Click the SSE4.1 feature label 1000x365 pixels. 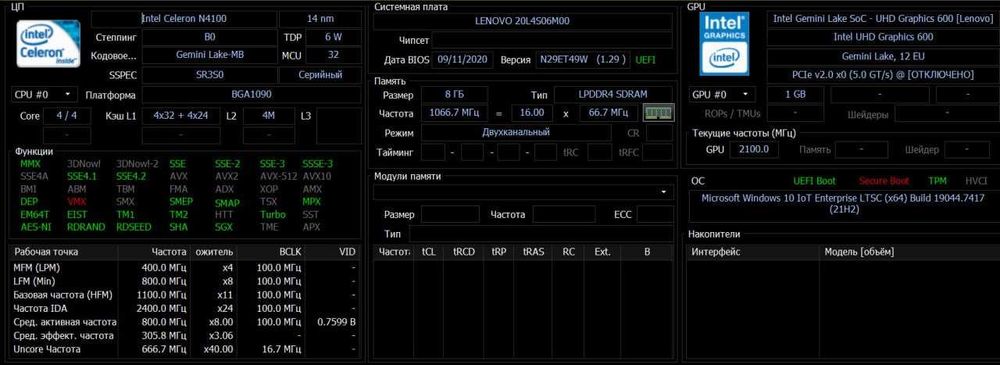(81, 176)
